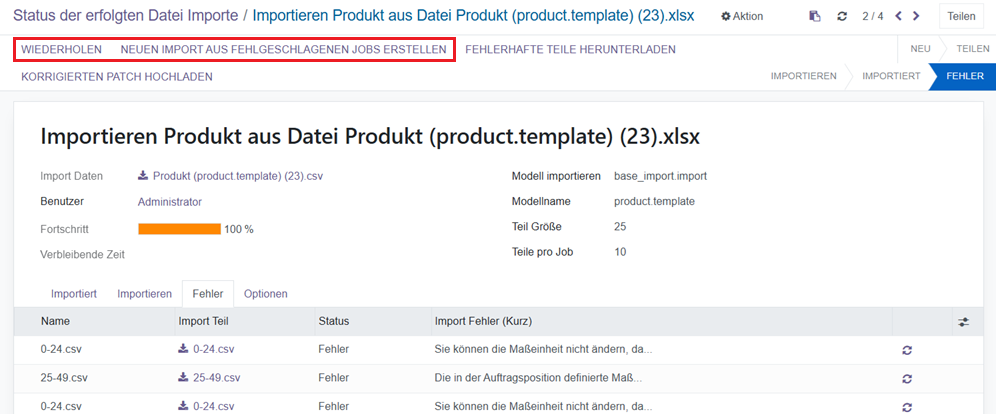Image resolution: width=996 pixels, height=414 pixels.
Task: Open the Administrator user link
Action: click(169, 202)
